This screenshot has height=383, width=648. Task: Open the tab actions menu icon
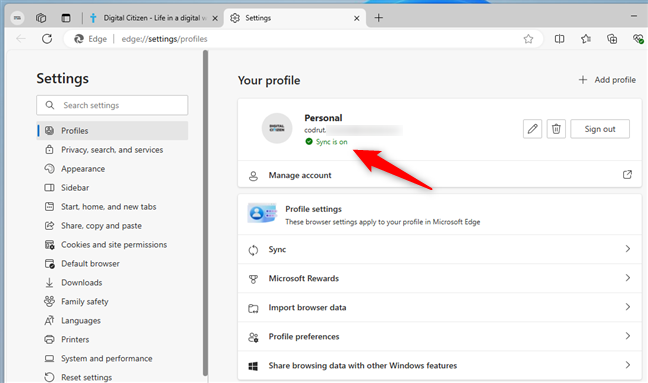point(66,18)
